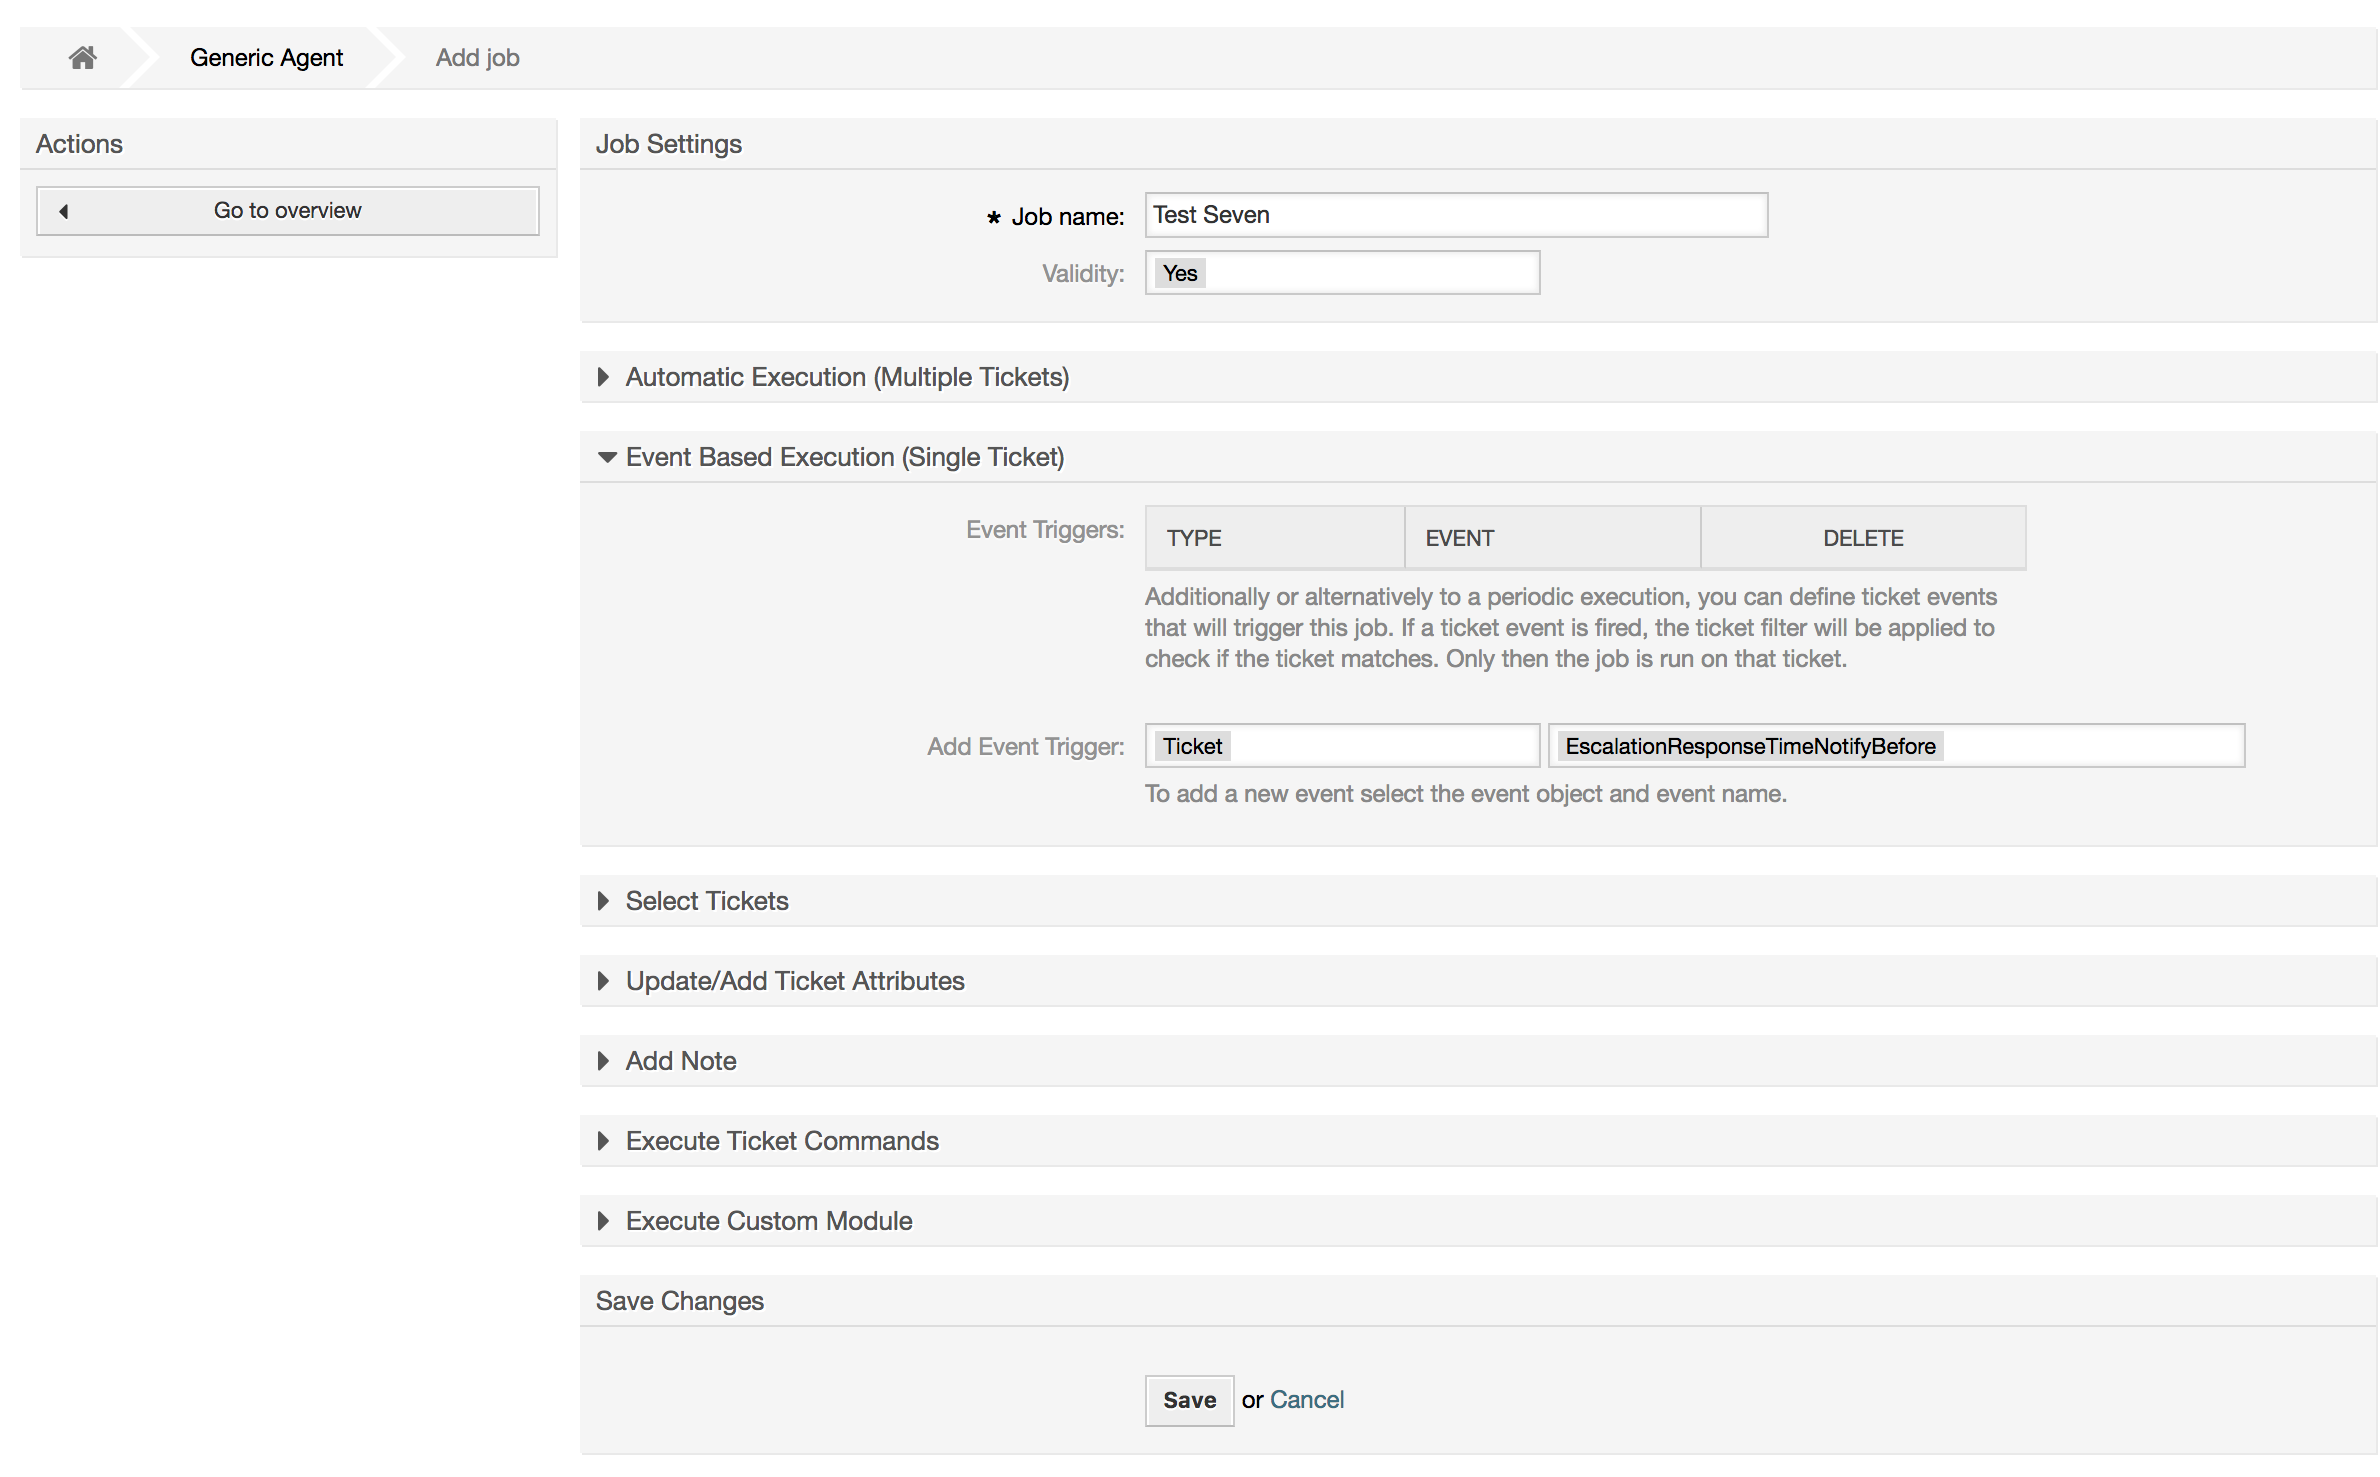Click the Save button
Image resolution: width=2380 pixels, height=1477 pixels.
pos(1187,1399)
